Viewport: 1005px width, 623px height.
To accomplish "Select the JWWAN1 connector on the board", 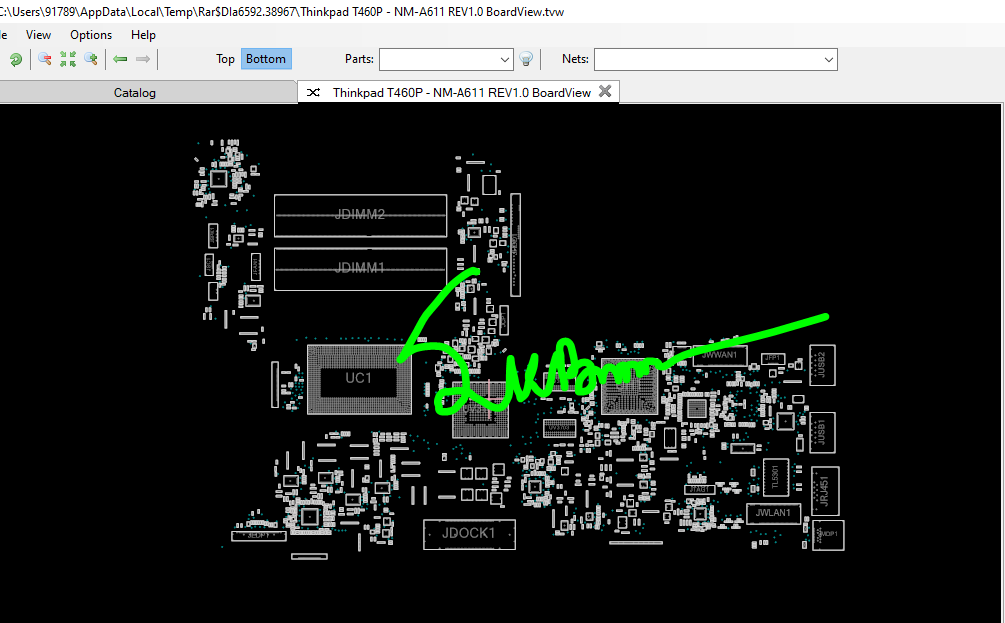I will coord(719,355).
